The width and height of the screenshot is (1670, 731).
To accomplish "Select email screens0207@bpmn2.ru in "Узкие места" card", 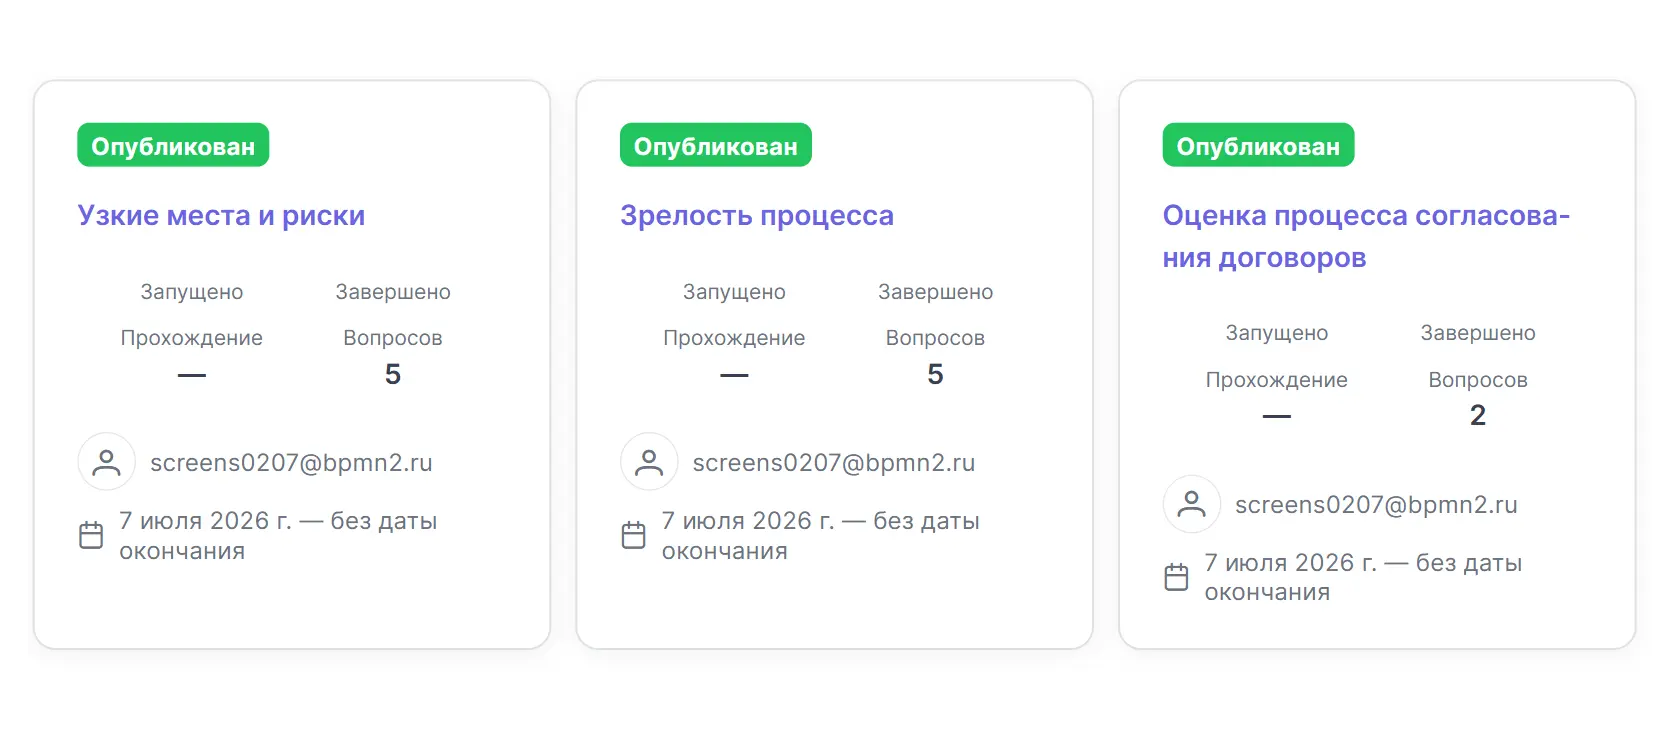I will click(x=291, y=463).
